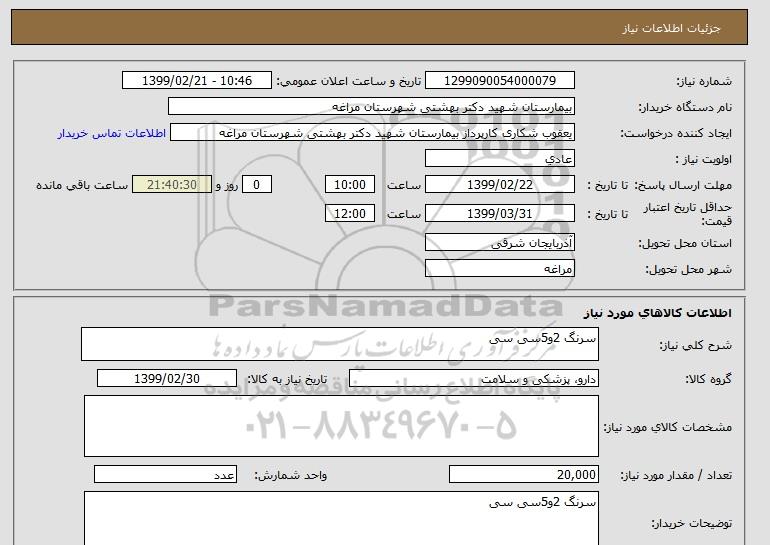The image size is (770, 545).
Task: Click the unit of measure field عدد
Action: click(x=165, y=474)
